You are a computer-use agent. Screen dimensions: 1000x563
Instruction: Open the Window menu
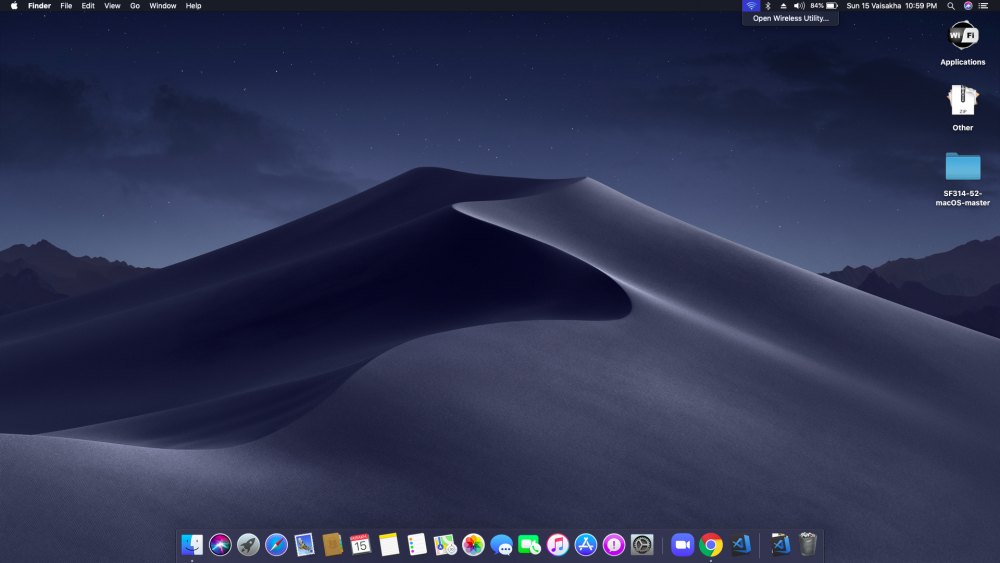click(x=163, y=6)
